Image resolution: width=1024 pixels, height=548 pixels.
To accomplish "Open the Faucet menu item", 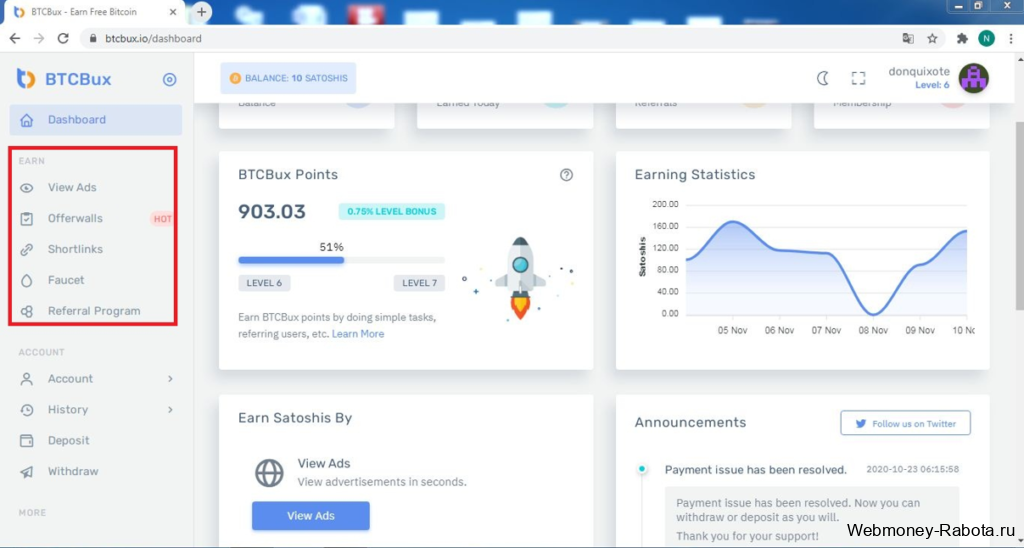I will (93, 280).
